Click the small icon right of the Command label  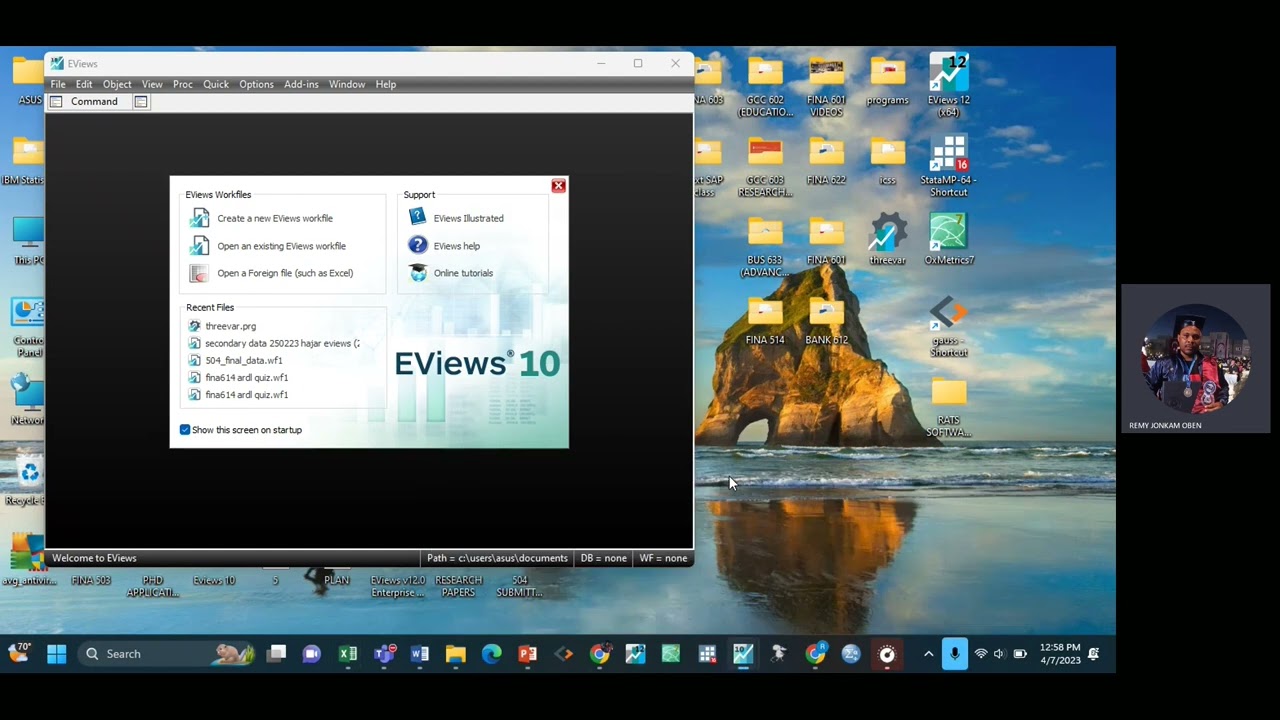(141, 102)
